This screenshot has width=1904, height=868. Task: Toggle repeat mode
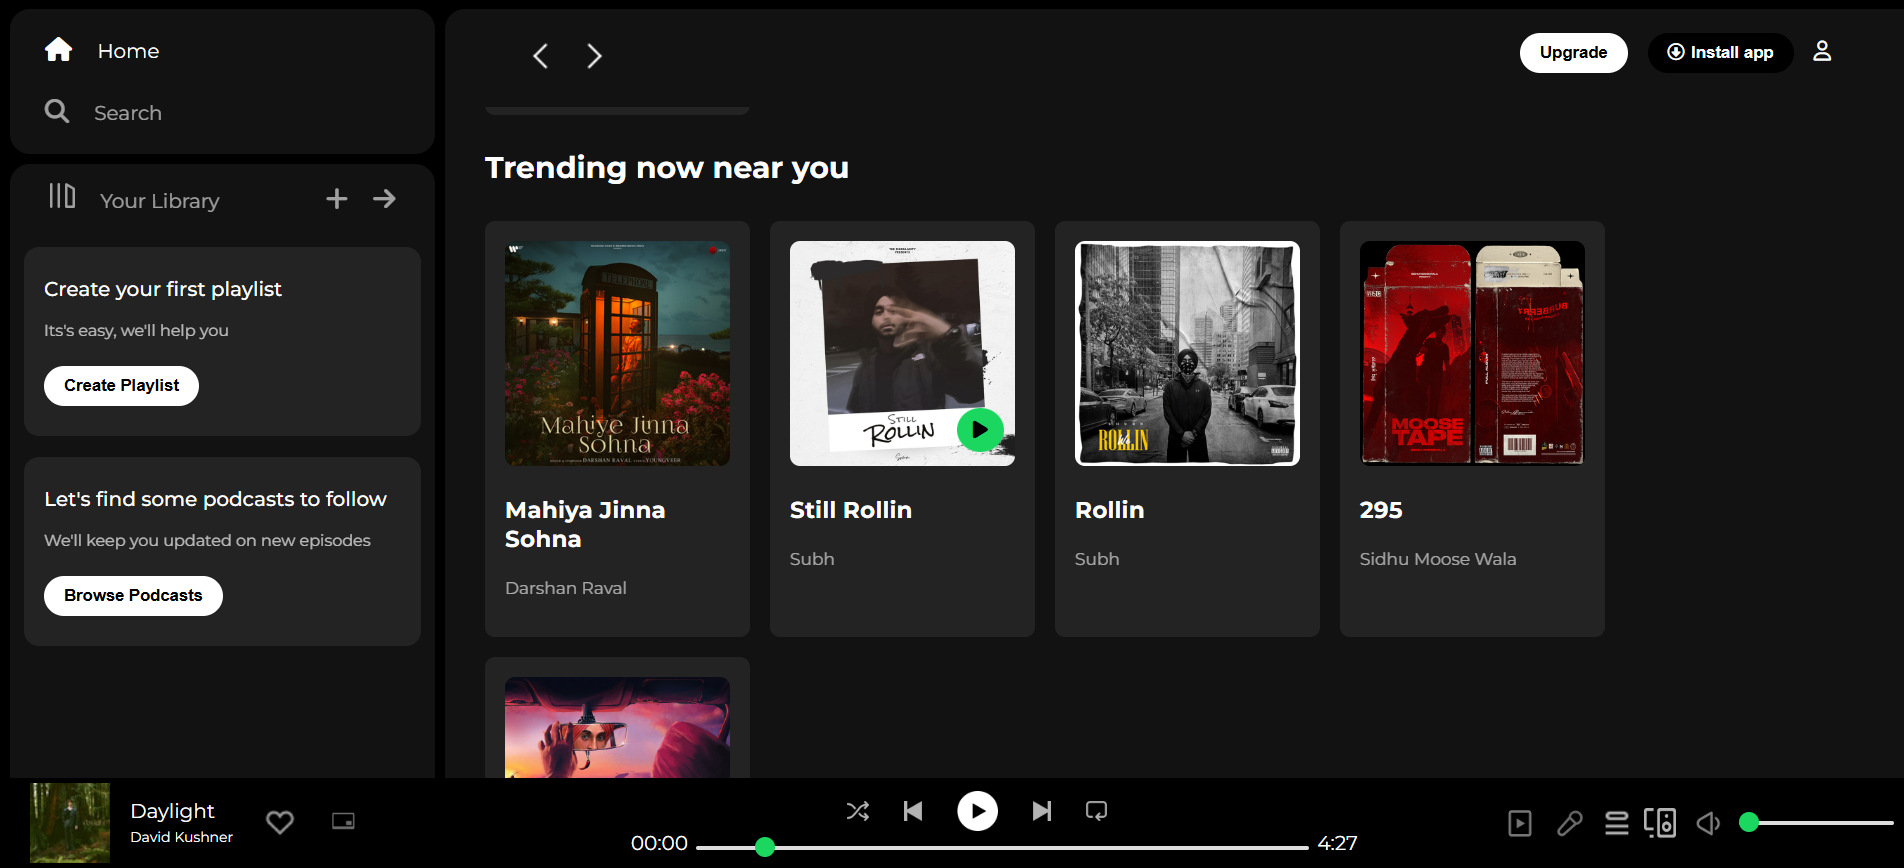(1096, 811)
